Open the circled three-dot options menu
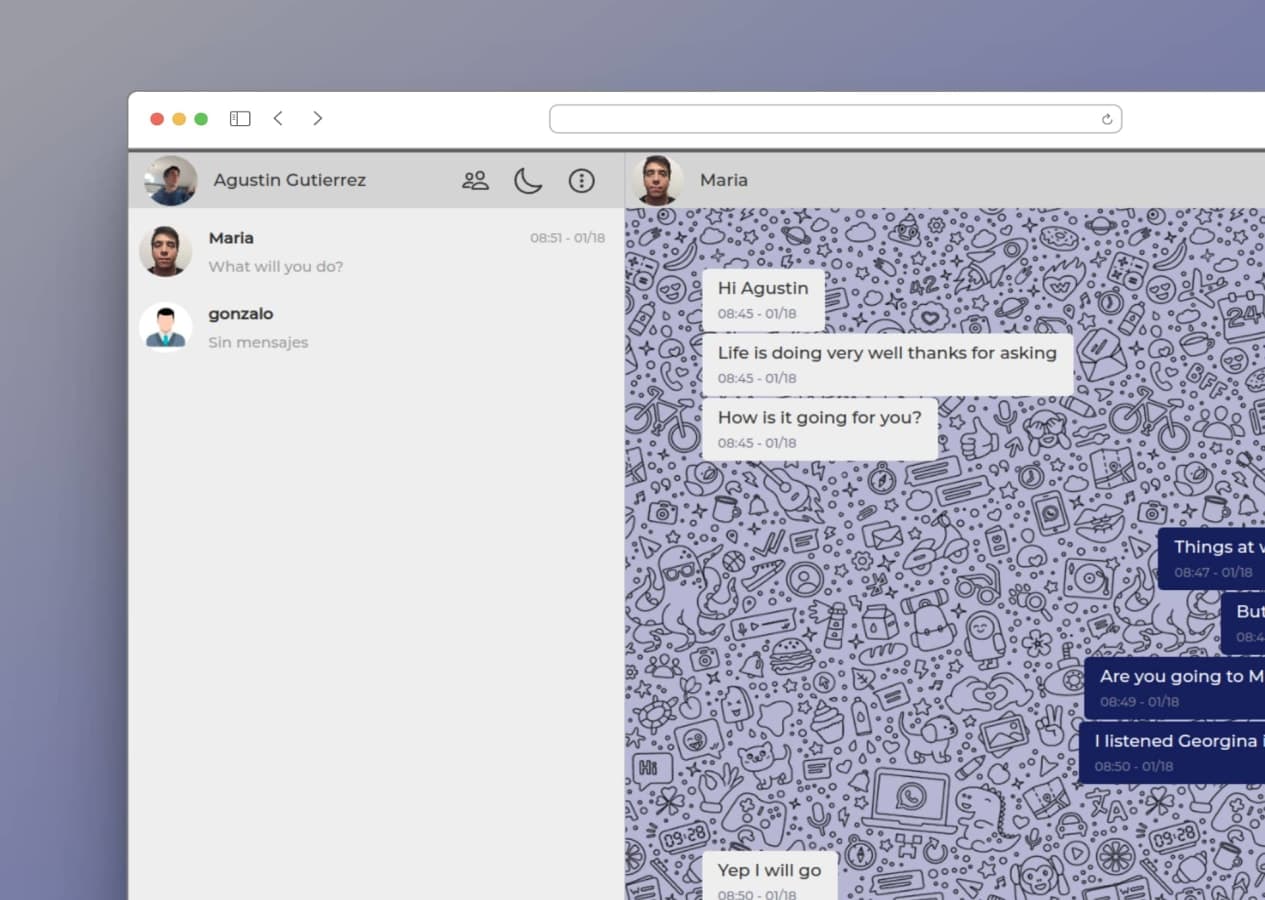 (582, 180)
